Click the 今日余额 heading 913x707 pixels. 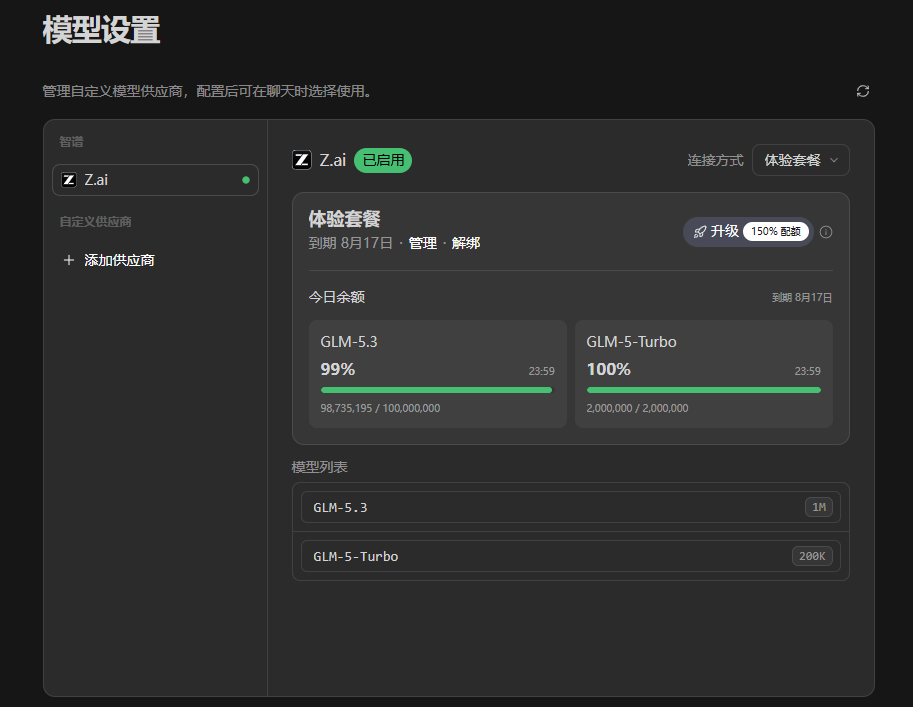[x=337, y=297]
